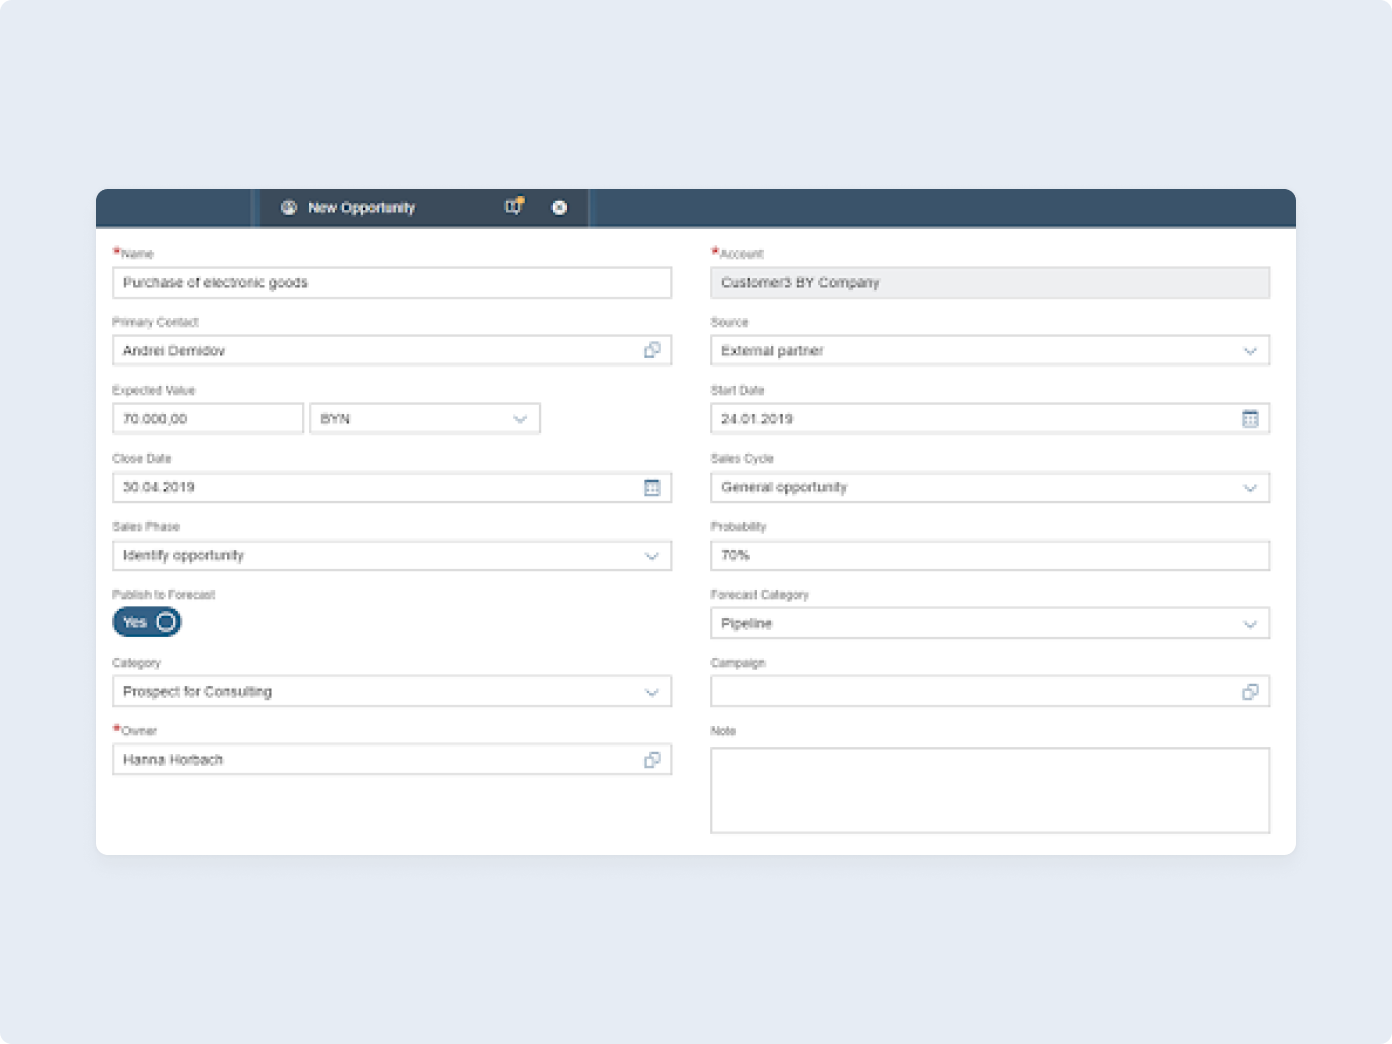1392x1044 pixels.
Task: Open value help for Primary Contact
Action: pyautogui.click(x=652, y=350)
